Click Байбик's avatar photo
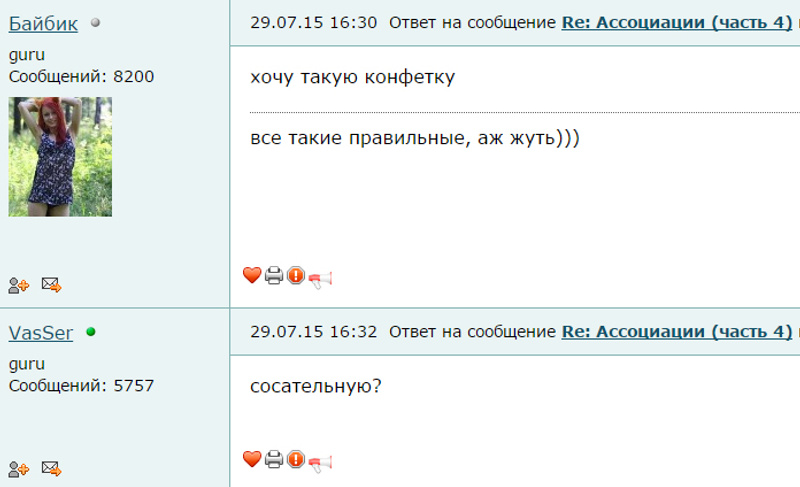 pyautogui.click(x=60, y=157)
